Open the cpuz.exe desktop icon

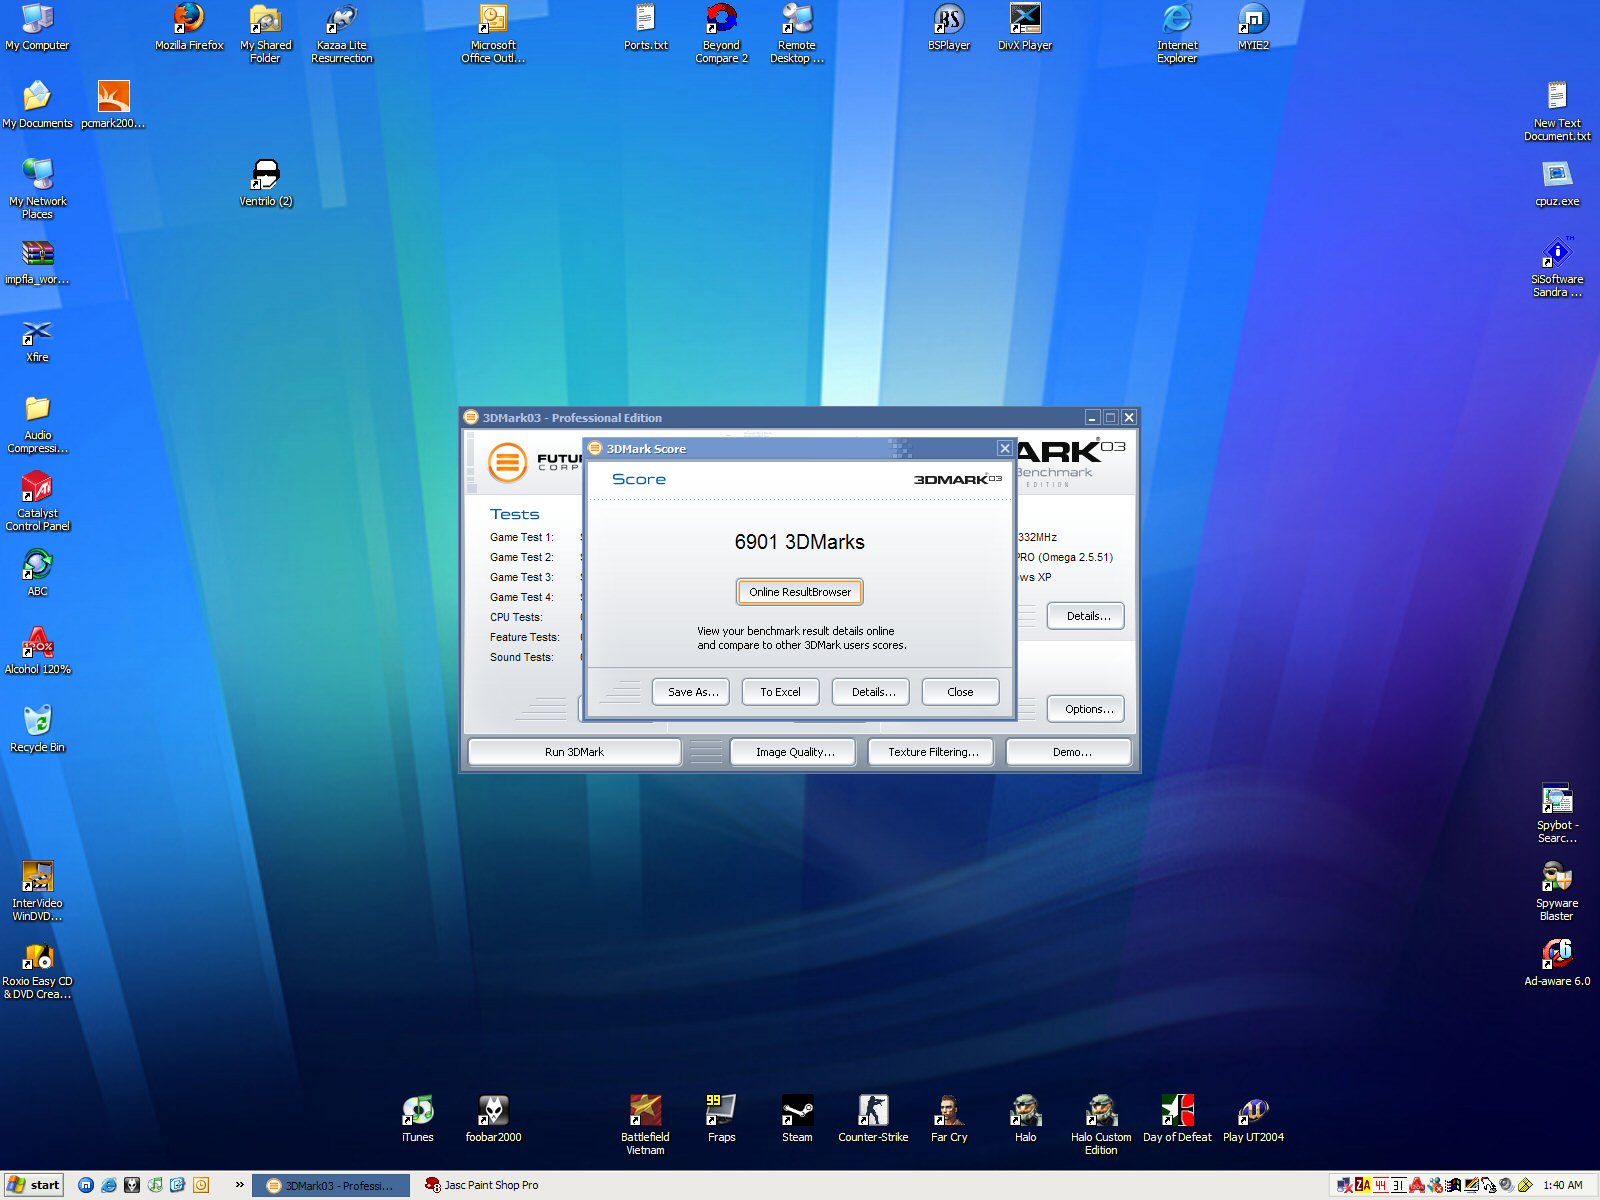click(1557, 183)
